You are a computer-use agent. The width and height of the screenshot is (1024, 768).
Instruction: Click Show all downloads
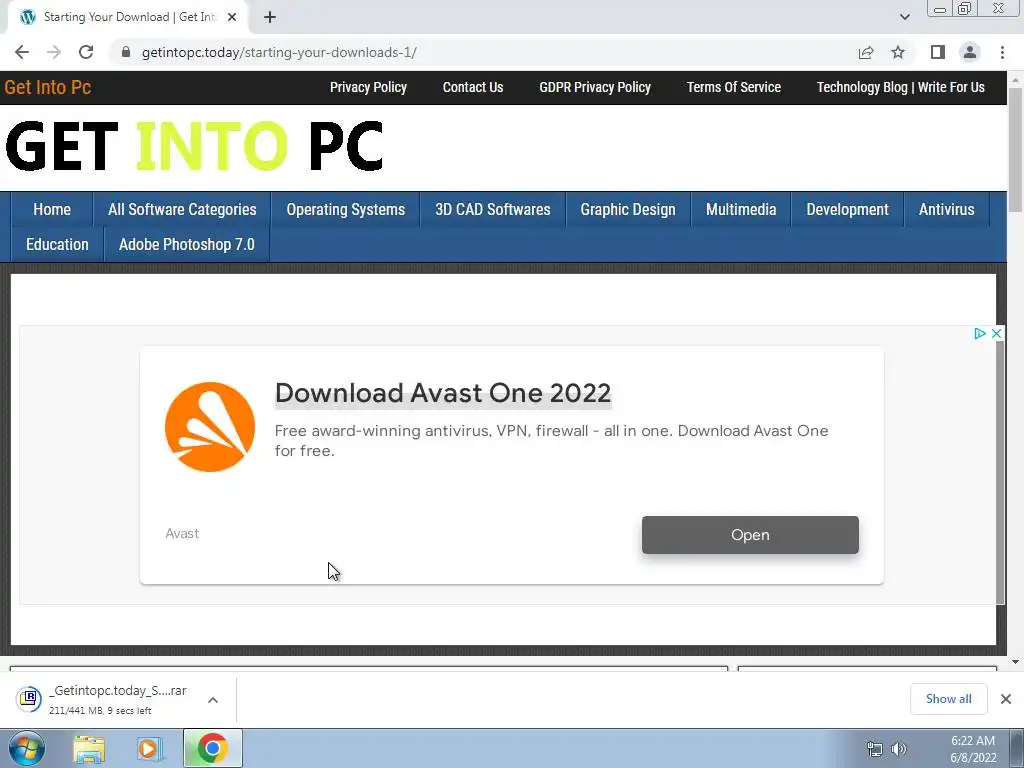click(x=948, y=699)
